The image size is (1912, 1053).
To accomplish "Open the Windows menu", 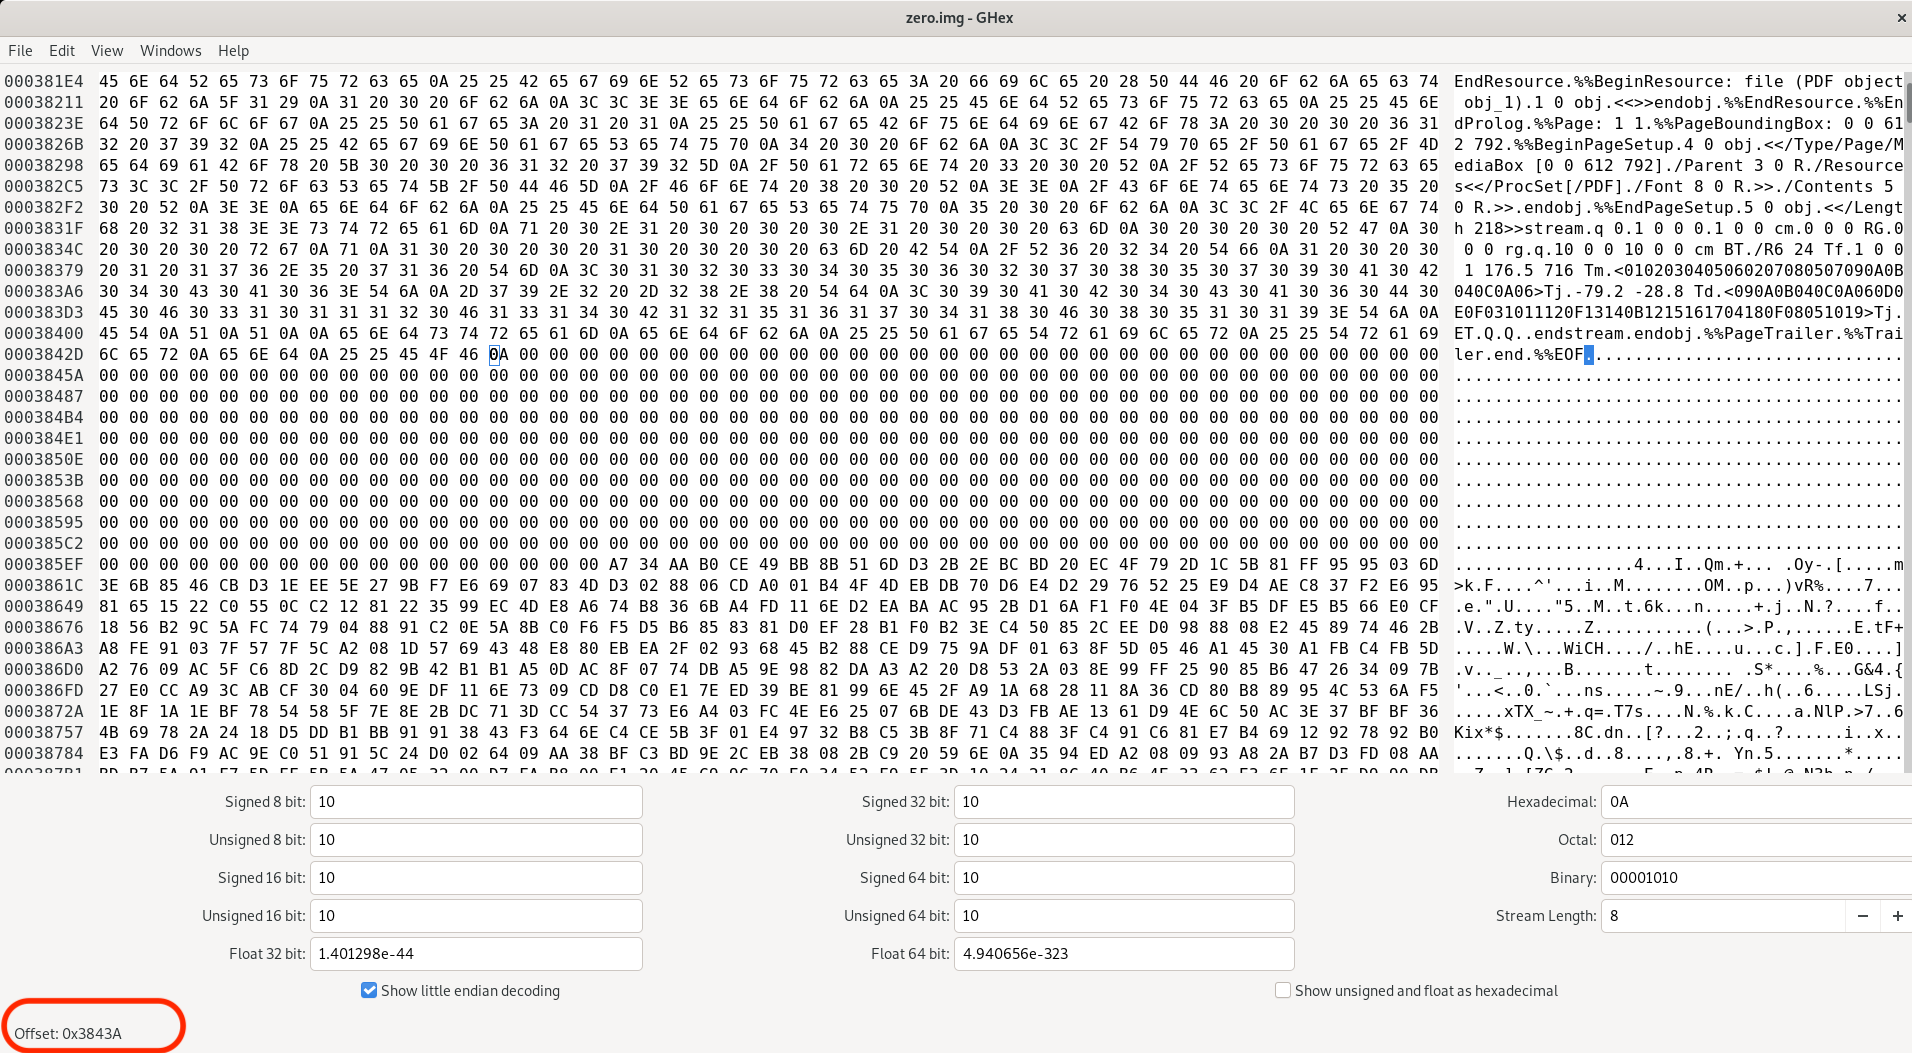I will coord(170,51).
